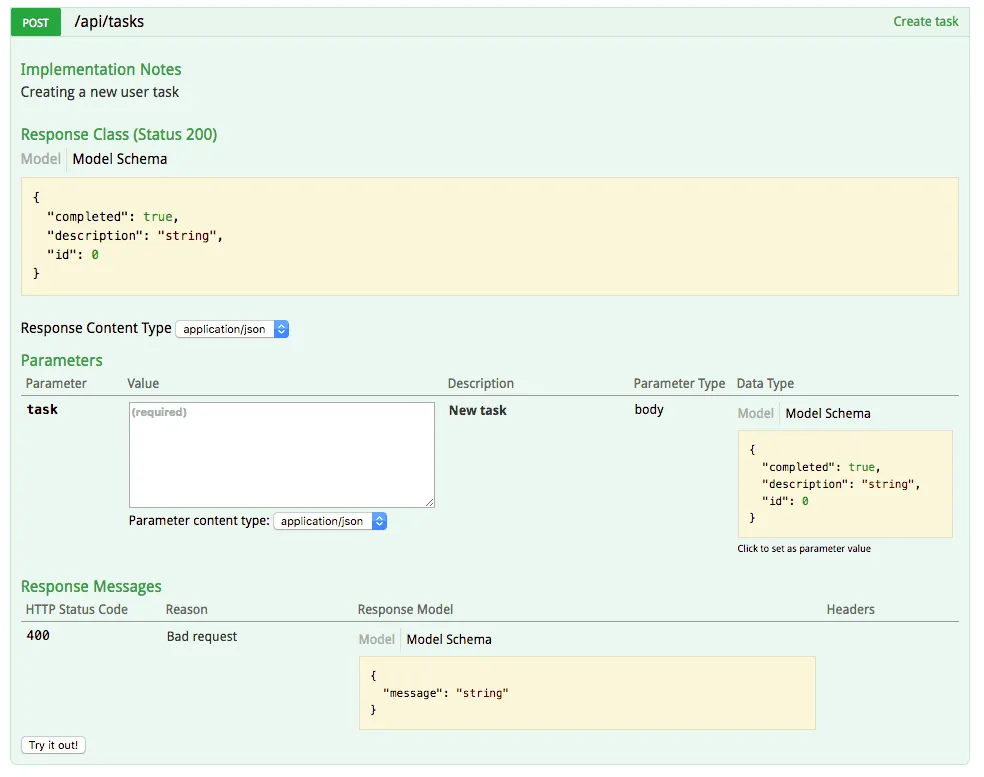
Task: Click the 400 HTTP status code
Action: pos(38,636)
